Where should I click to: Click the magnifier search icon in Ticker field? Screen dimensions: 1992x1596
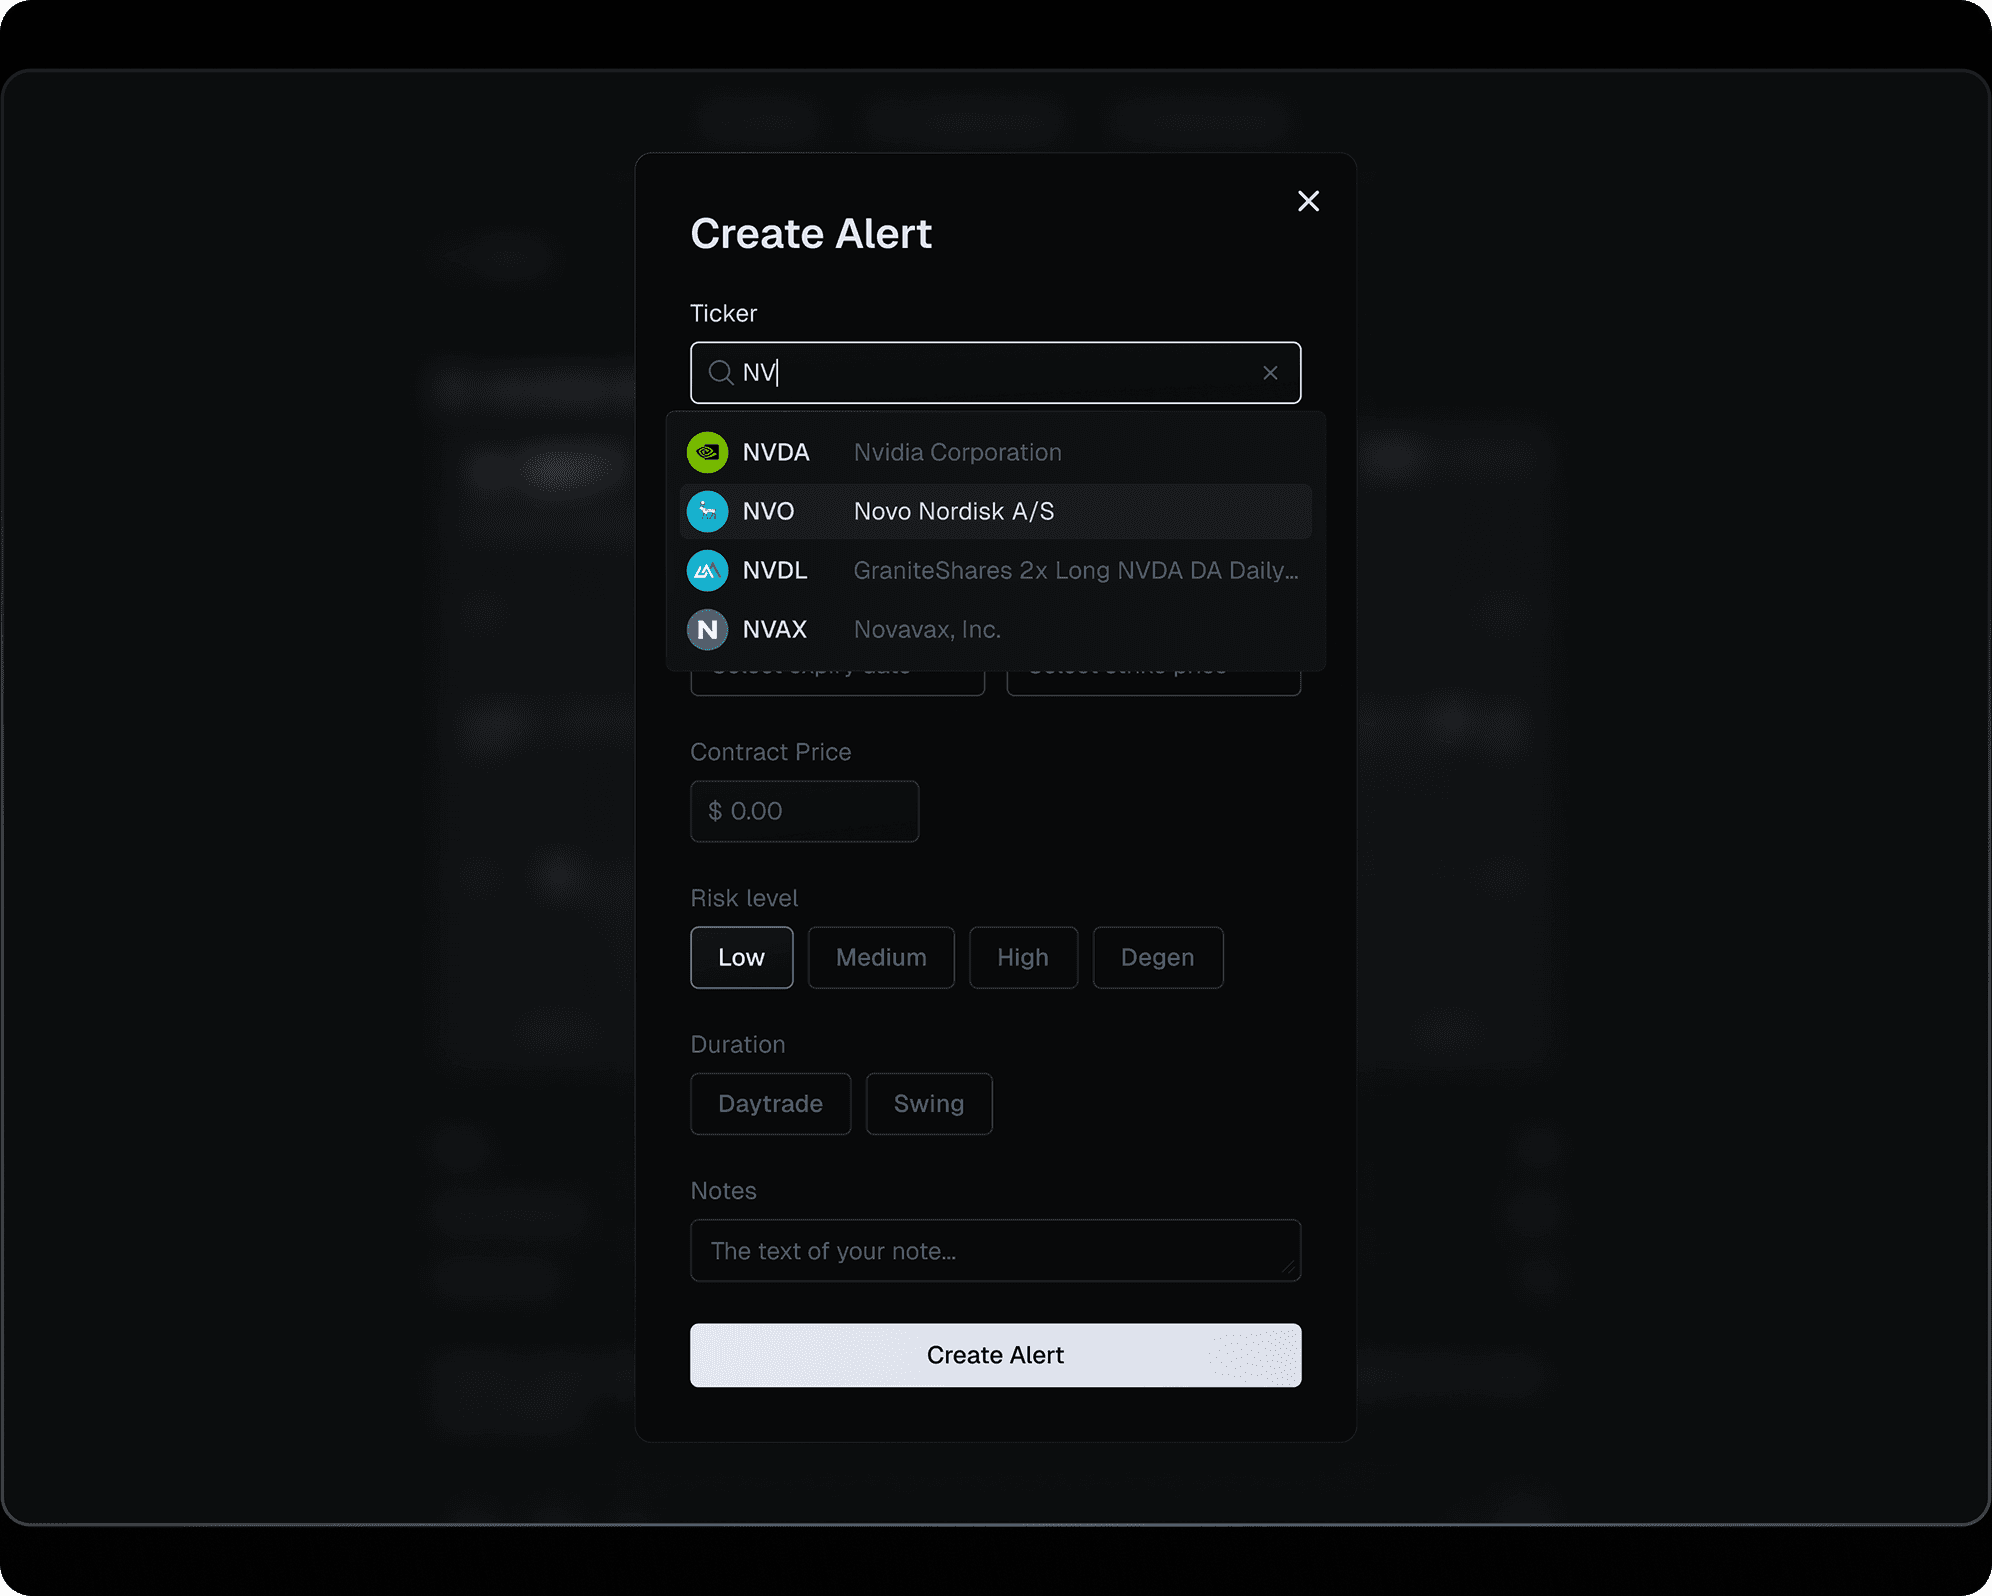tap(720, 373)
